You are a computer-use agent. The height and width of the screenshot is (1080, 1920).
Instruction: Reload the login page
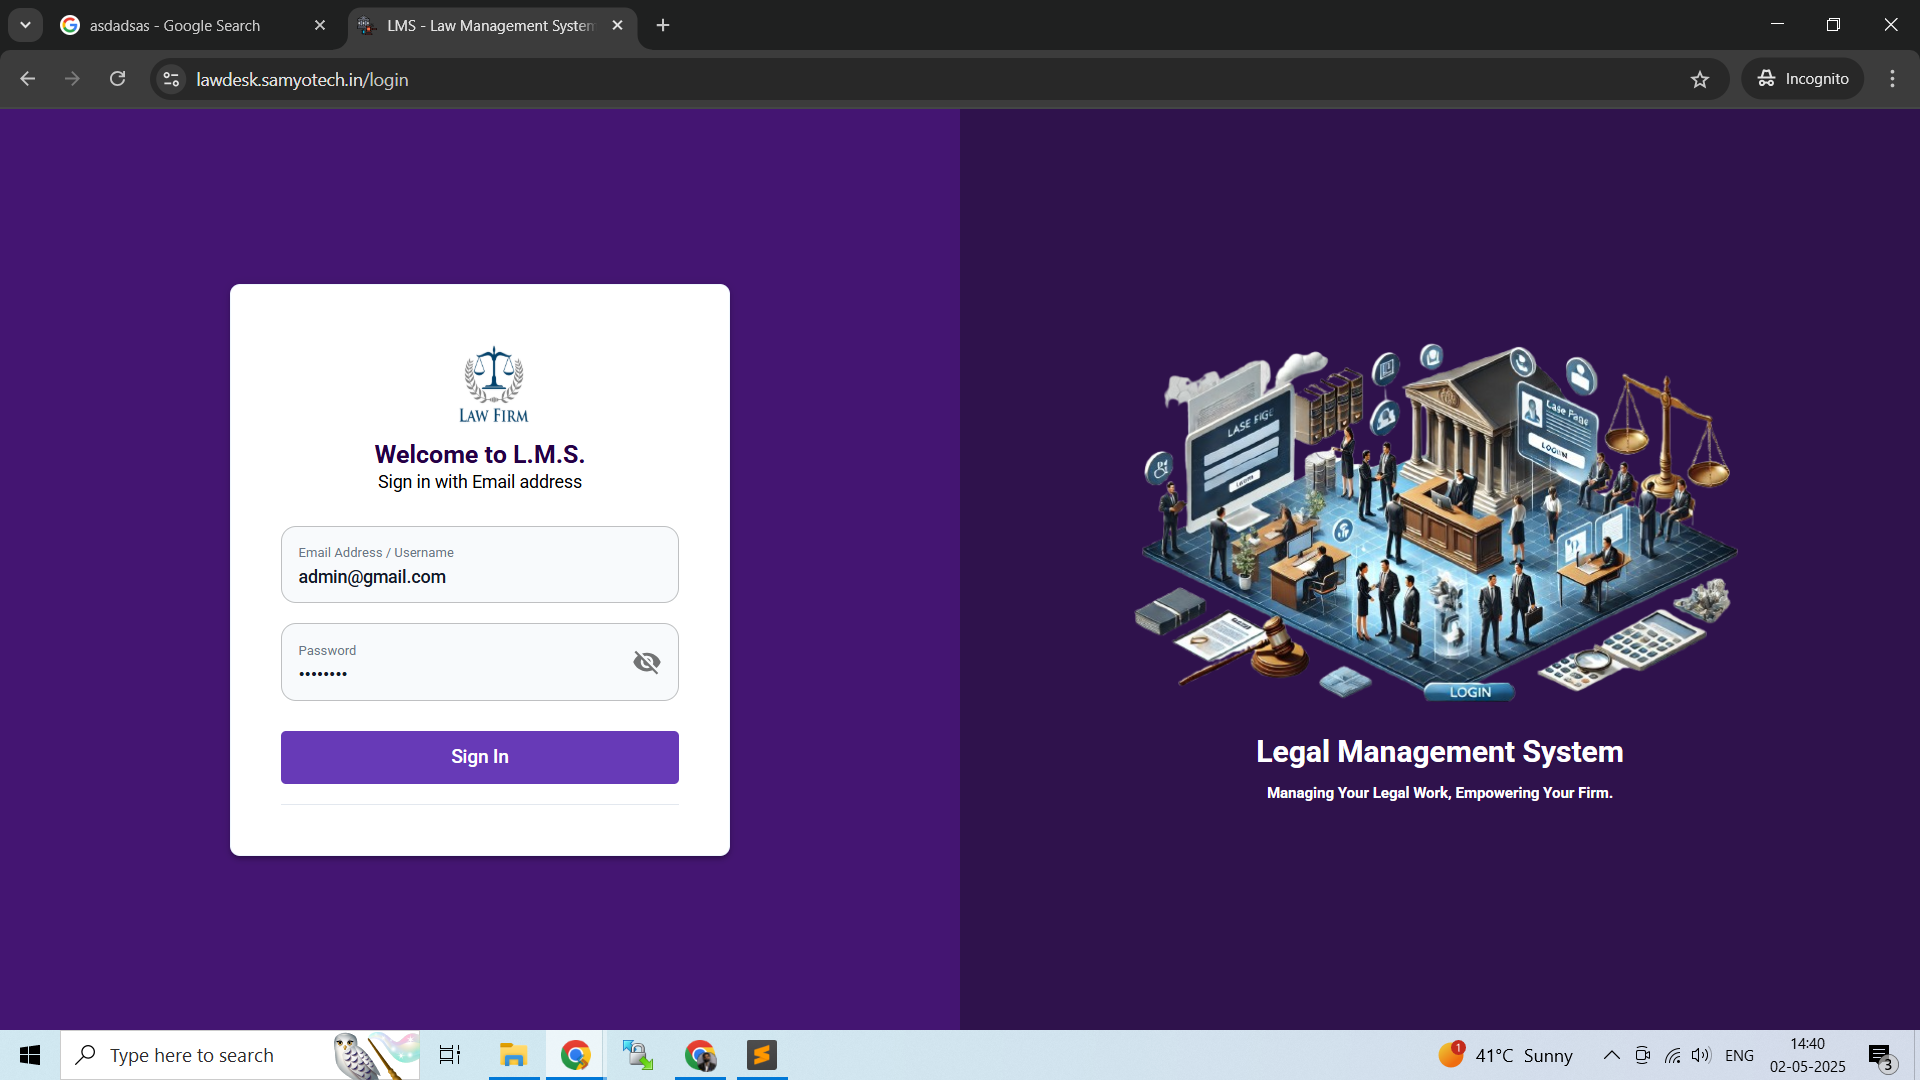coord(117,79)
